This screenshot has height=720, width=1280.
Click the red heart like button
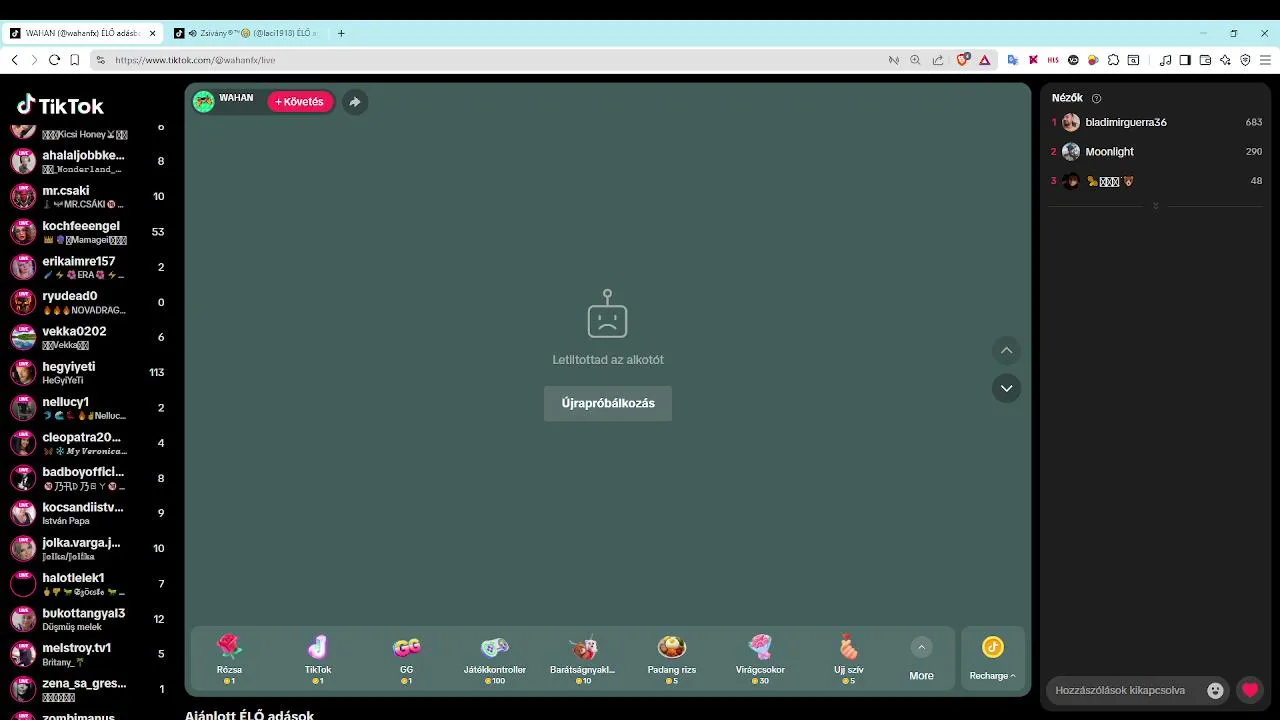(1249, 690)
